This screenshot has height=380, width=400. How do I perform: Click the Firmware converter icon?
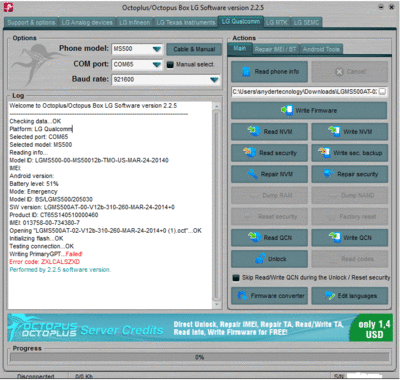[242, 295]
